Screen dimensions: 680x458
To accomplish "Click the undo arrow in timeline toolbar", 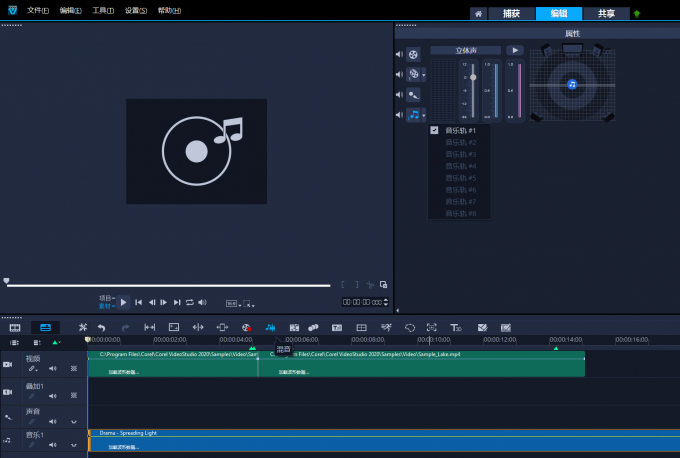I will [x=101, y=327].
